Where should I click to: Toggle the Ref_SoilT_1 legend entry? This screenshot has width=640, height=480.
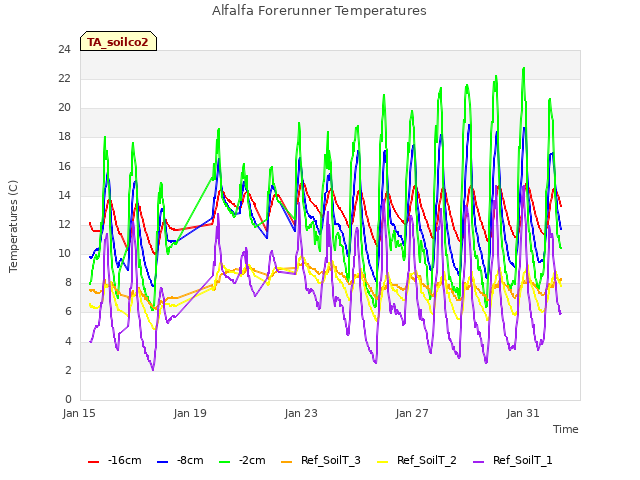click(x=513, y=460)
